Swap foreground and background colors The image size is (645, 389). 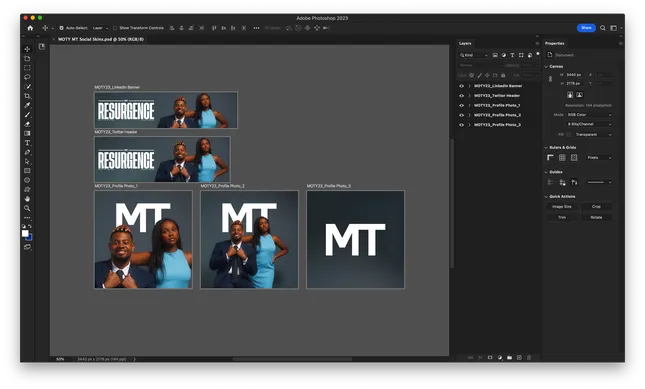coord(30,226)
